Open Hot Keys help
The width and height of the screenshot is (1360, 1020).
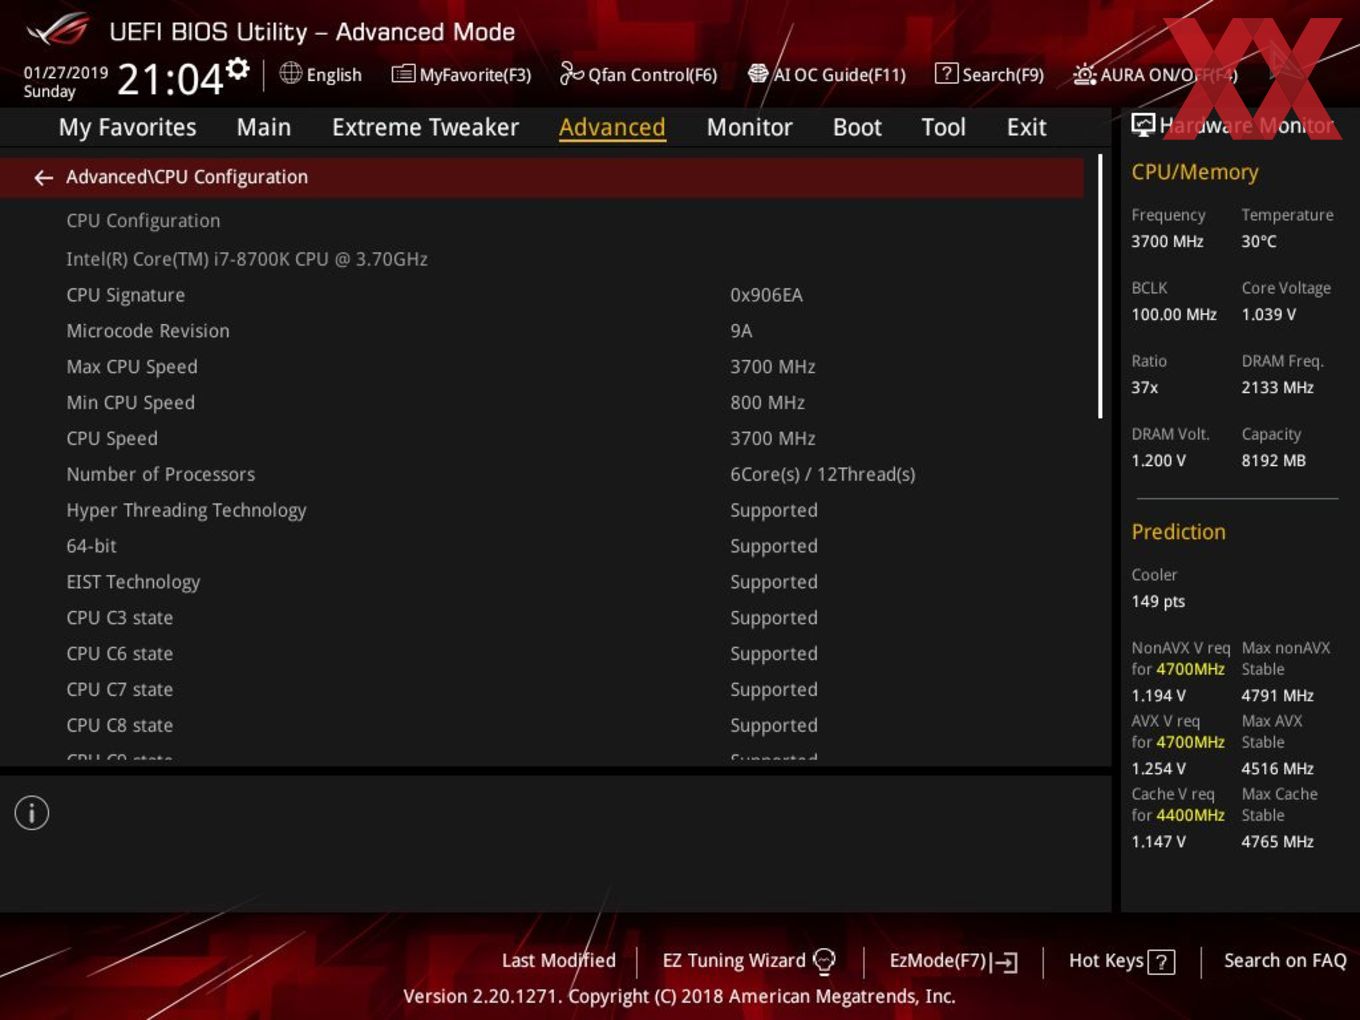tap(1121, 961)
